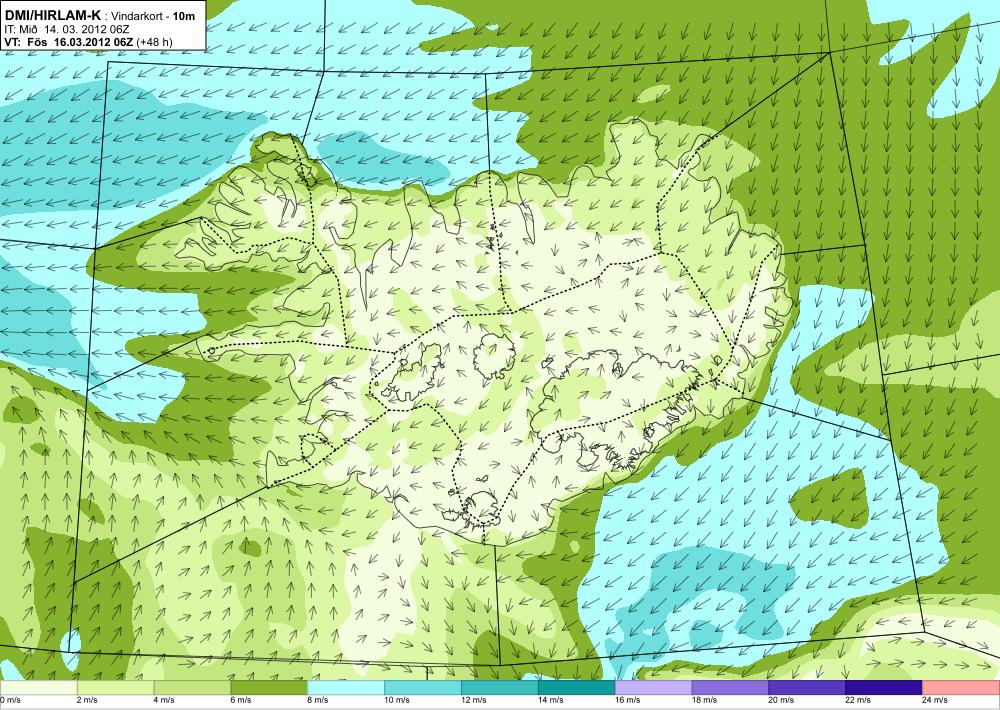Select the lavender 16–18 m/s legend swatch

click(x=653, y=687)
